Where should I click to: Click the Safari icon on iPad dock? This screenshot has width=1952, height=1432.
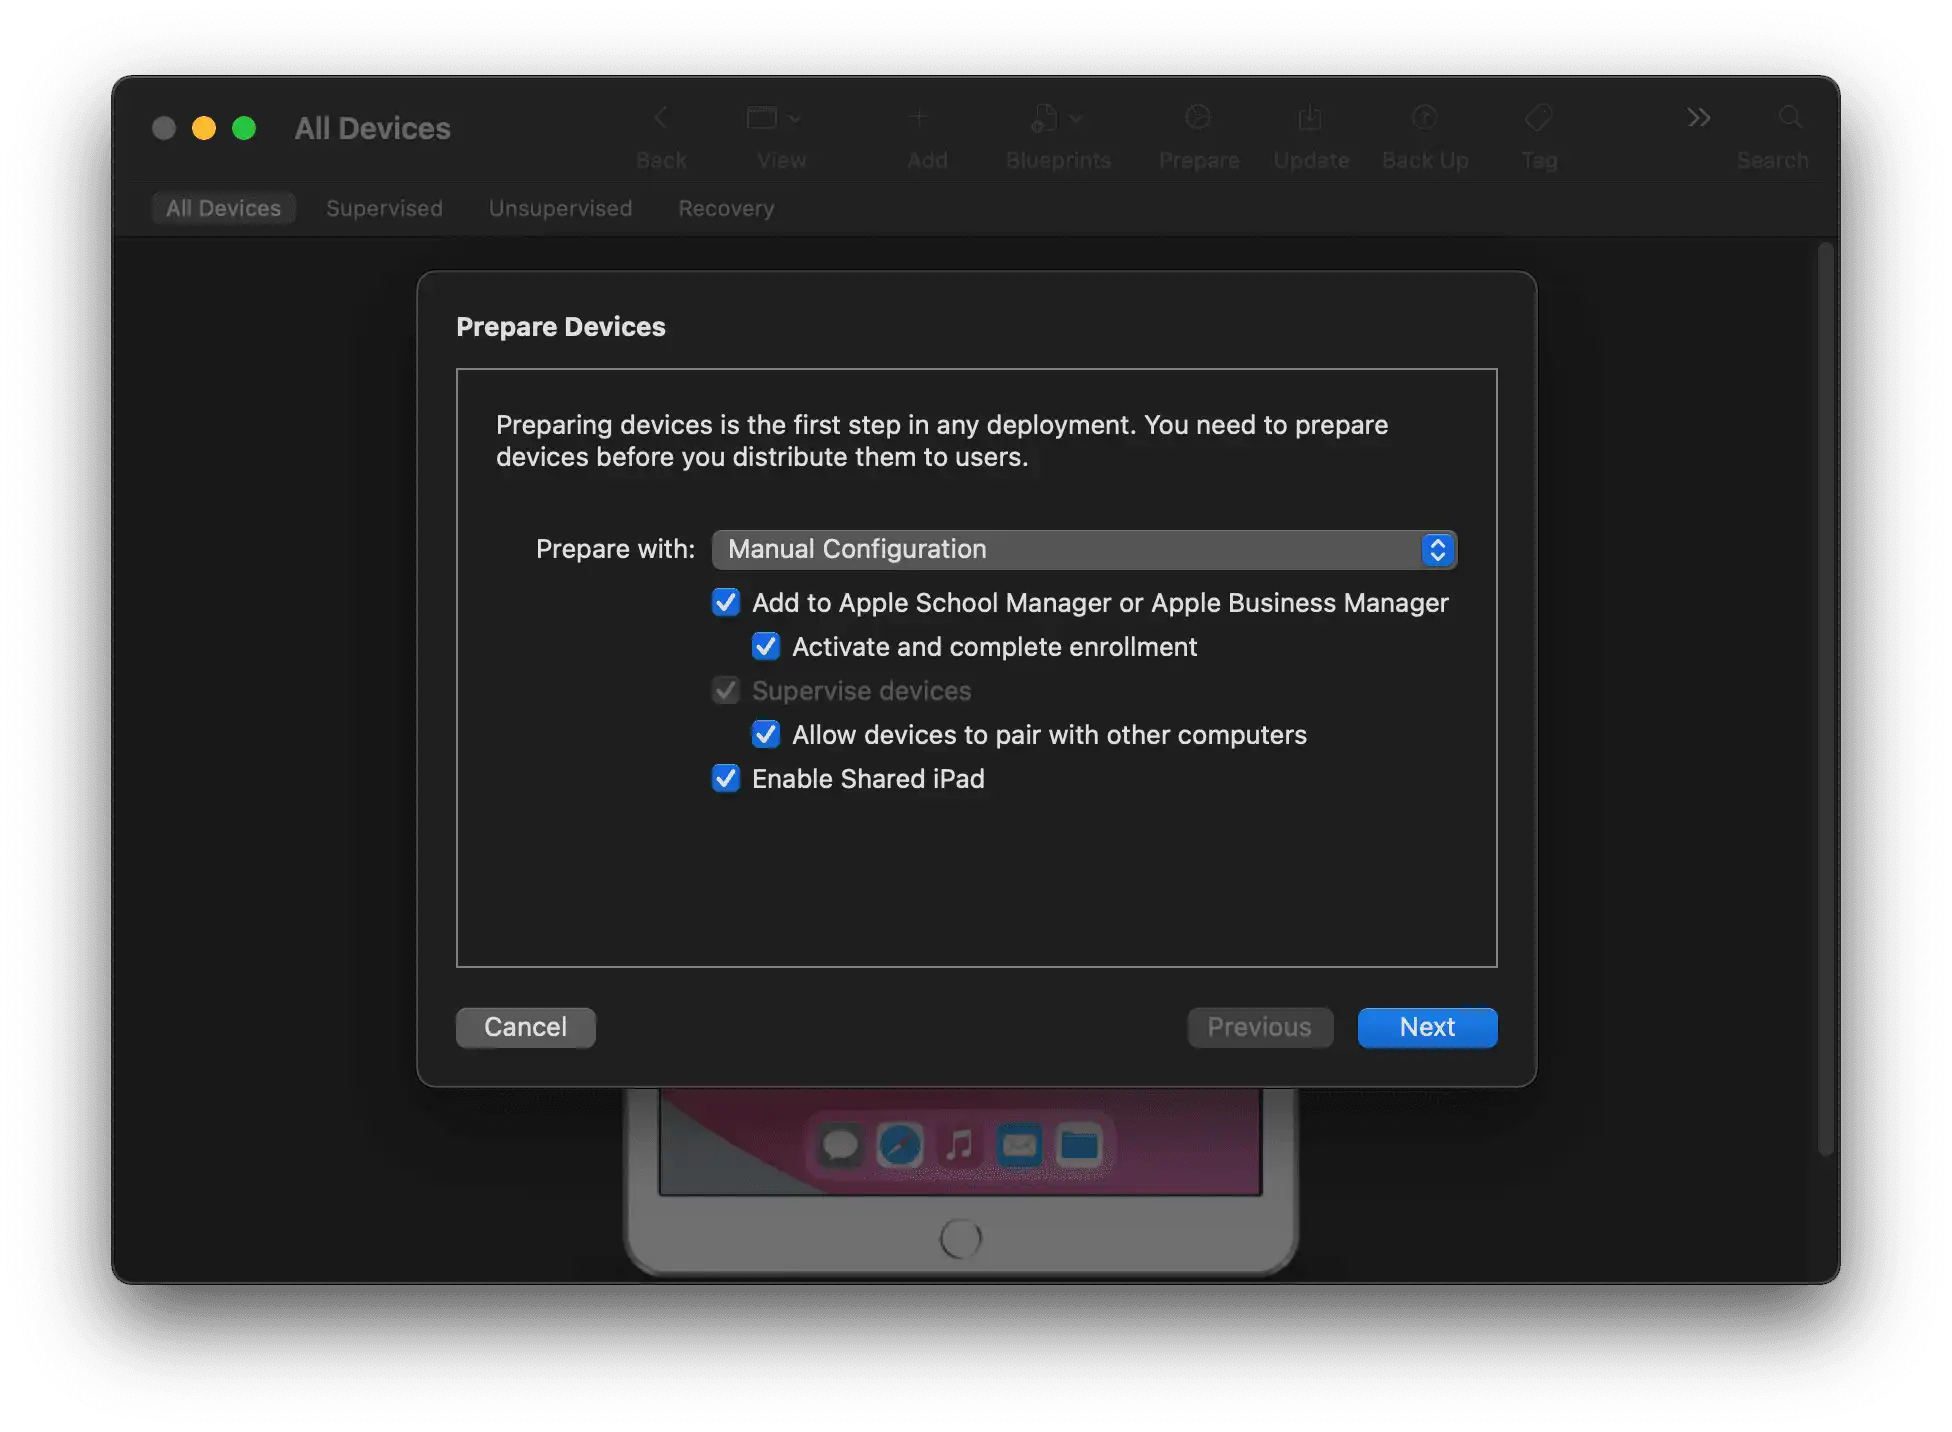[x=899, y=1145]
